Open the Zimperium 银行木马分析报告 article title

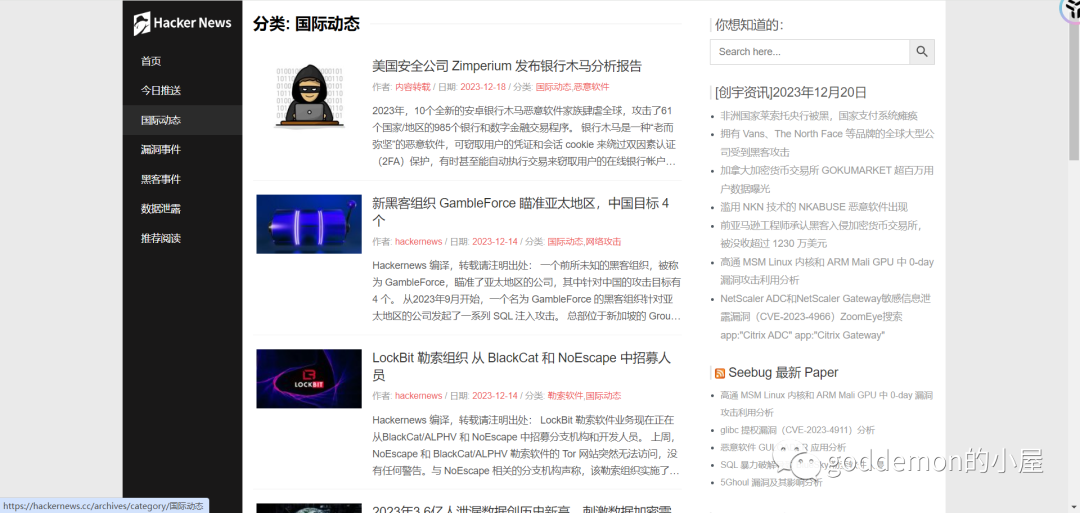pyautogui.click(x=507, y=66)
